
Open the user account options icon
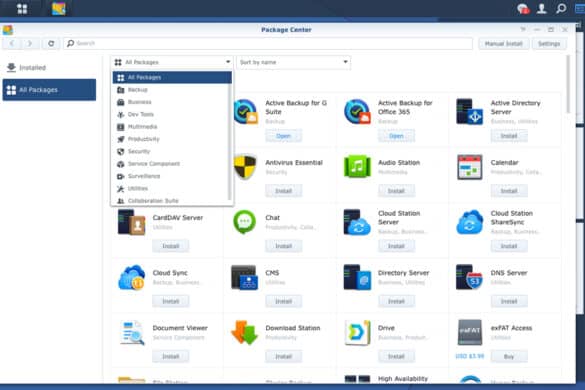(x=541, y=8)
